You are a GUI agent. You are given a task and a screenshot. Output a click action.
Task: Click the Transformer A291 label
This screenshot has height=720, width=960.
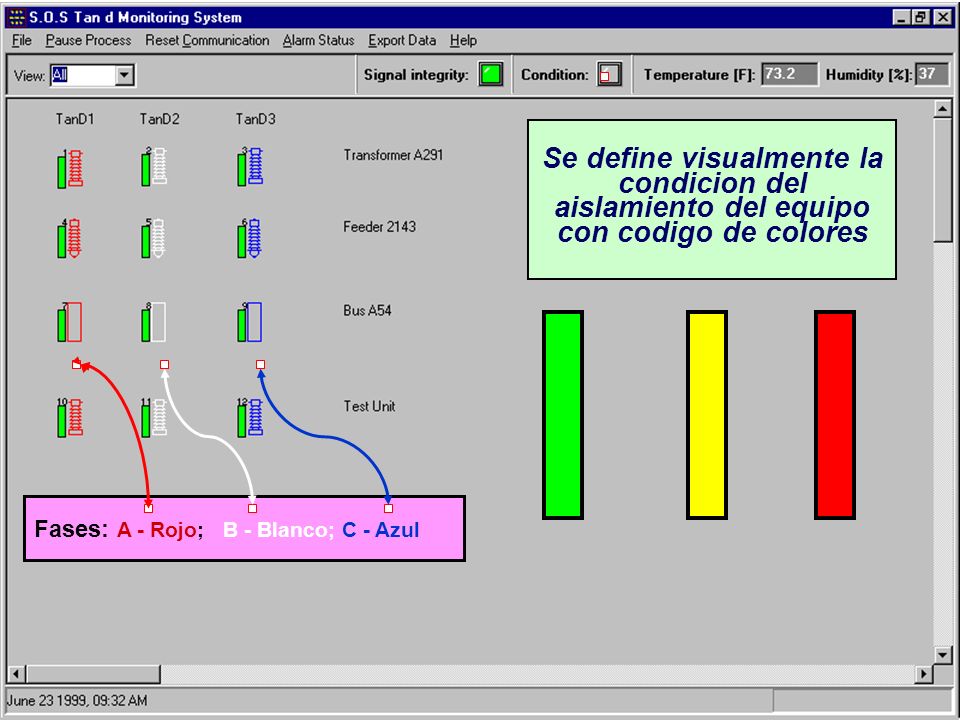click(x=393, y=156)
